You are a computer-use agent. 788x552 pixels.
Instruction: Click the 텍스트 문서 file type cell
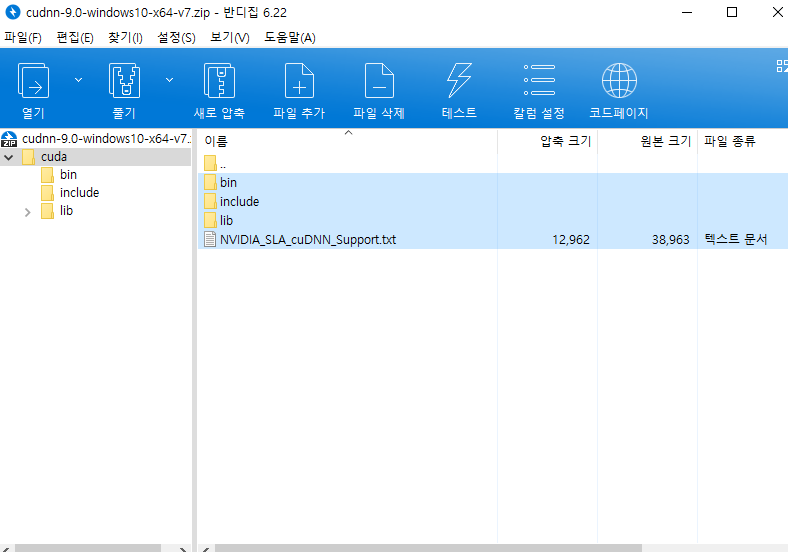coord(736,239)
